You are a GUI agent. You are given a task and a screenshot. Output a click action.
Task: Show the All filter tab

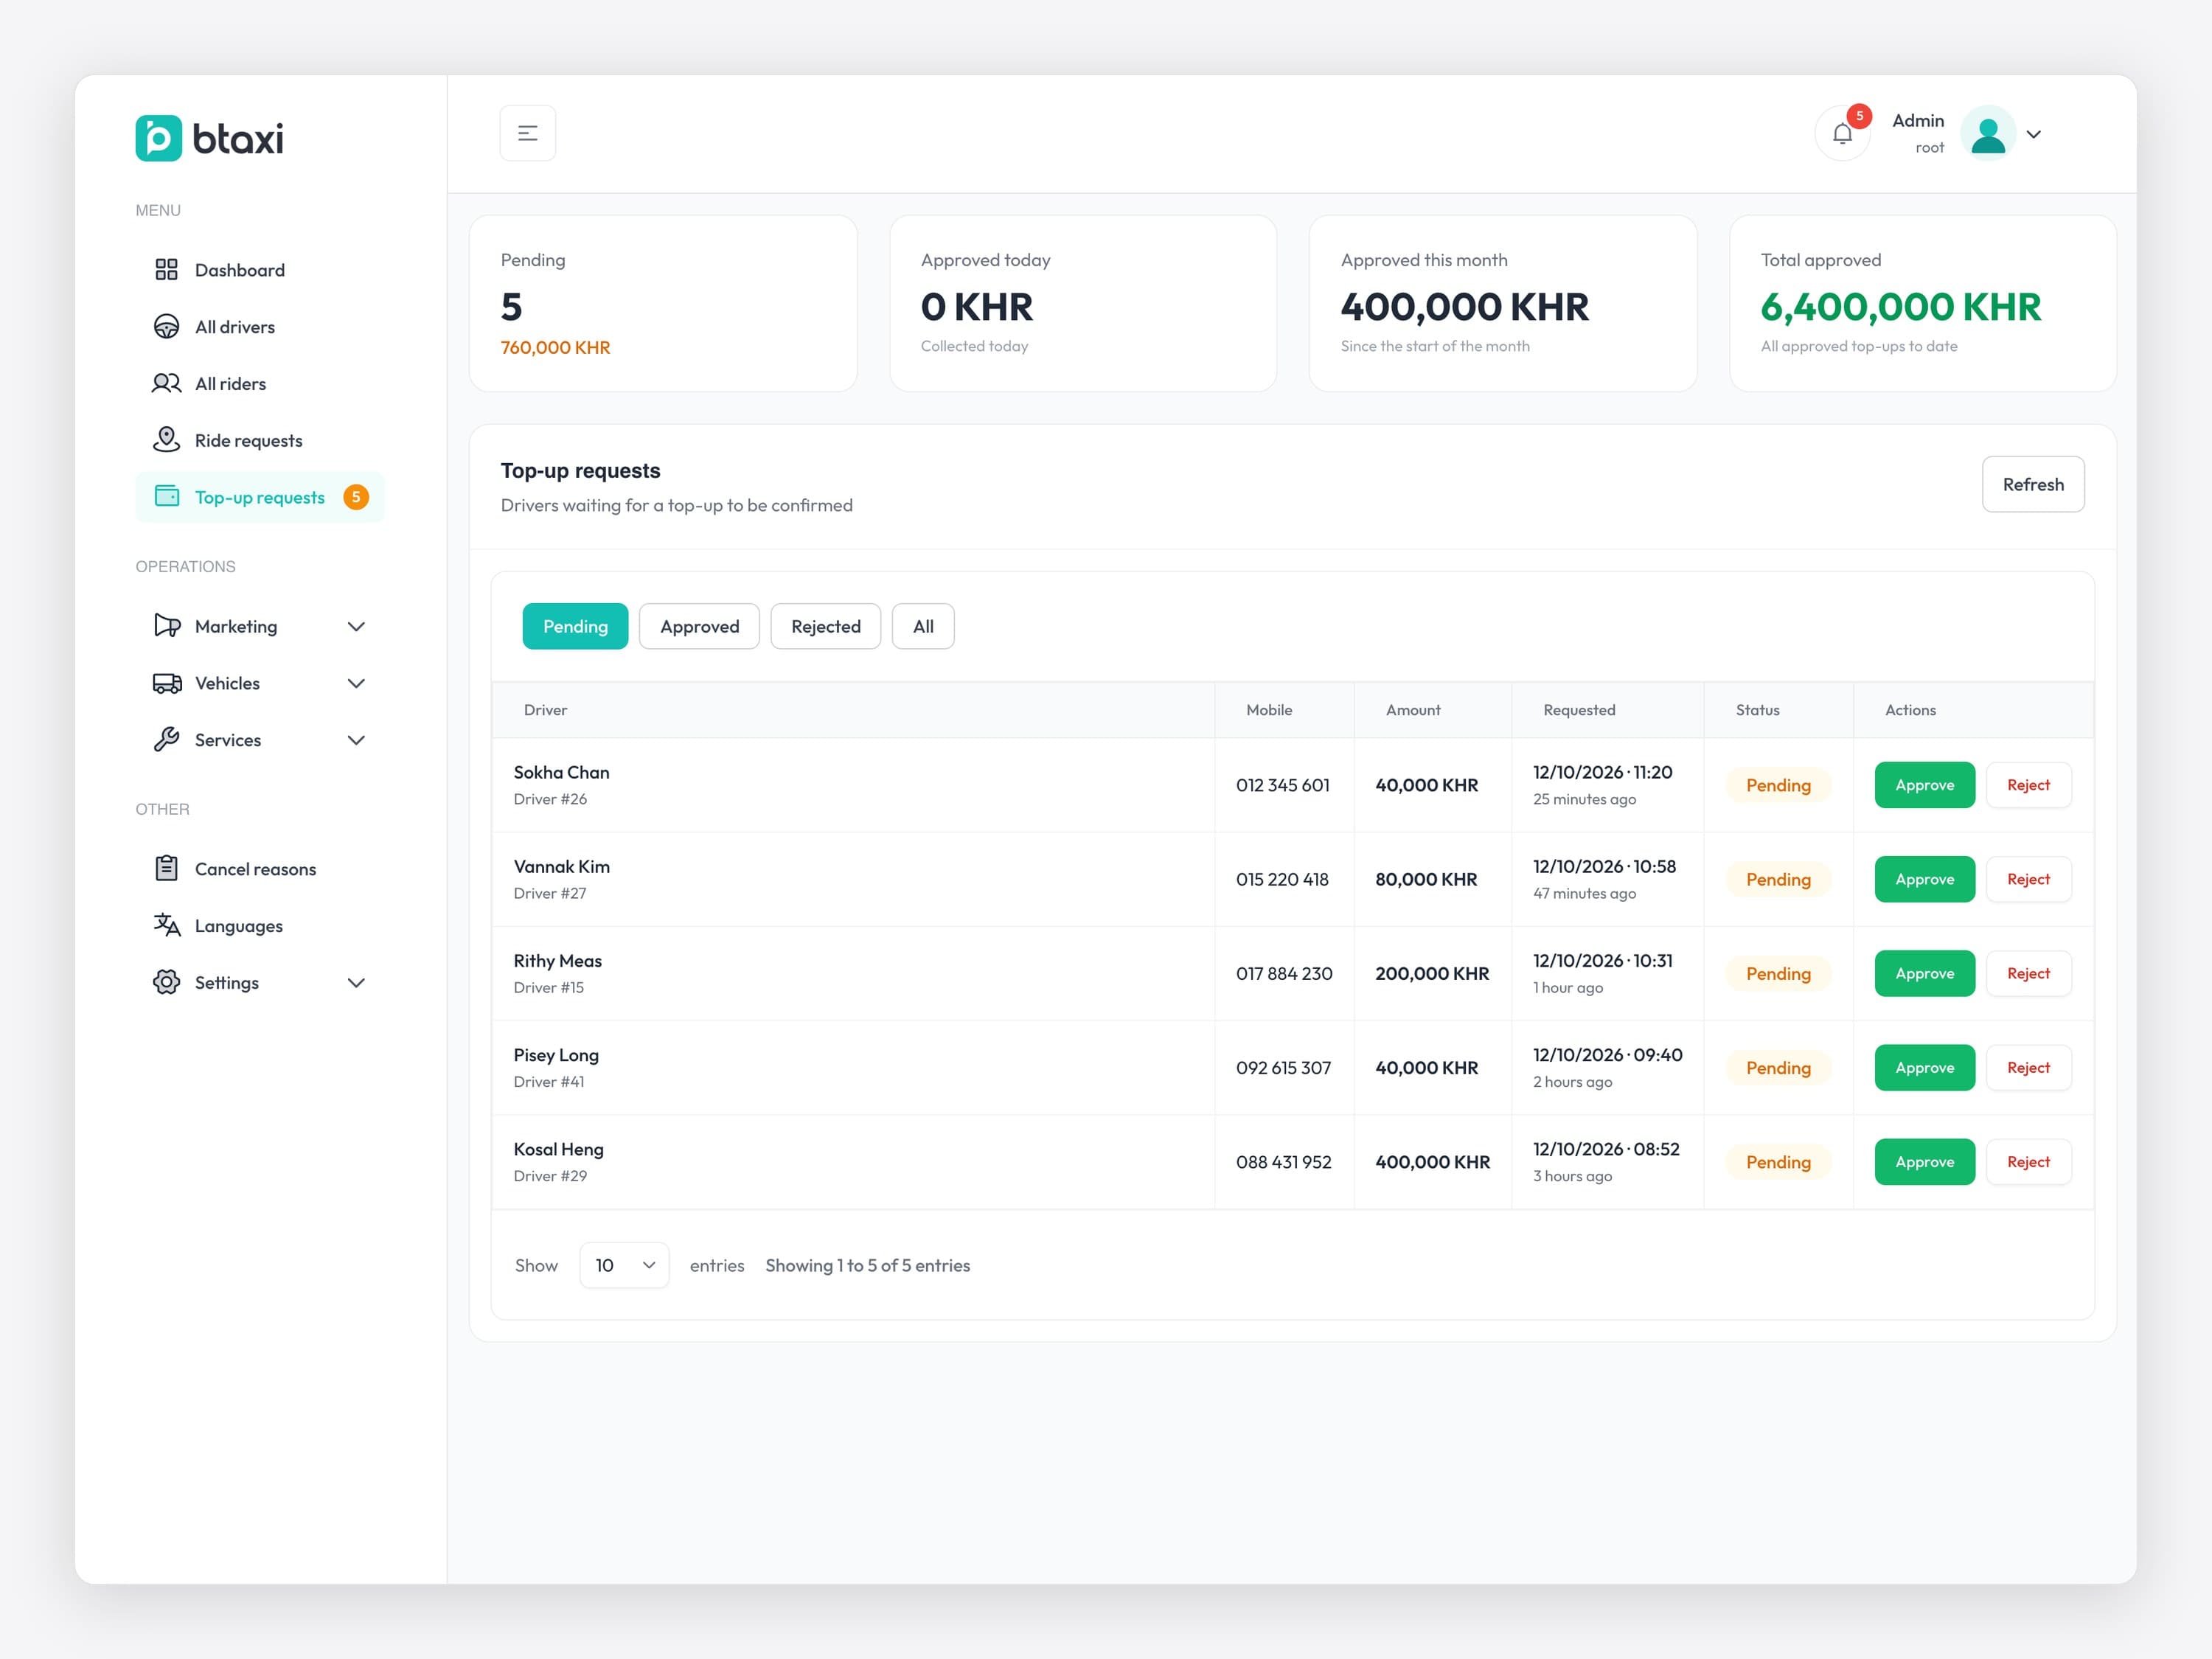pyautogui.click(x=923, y=626)
